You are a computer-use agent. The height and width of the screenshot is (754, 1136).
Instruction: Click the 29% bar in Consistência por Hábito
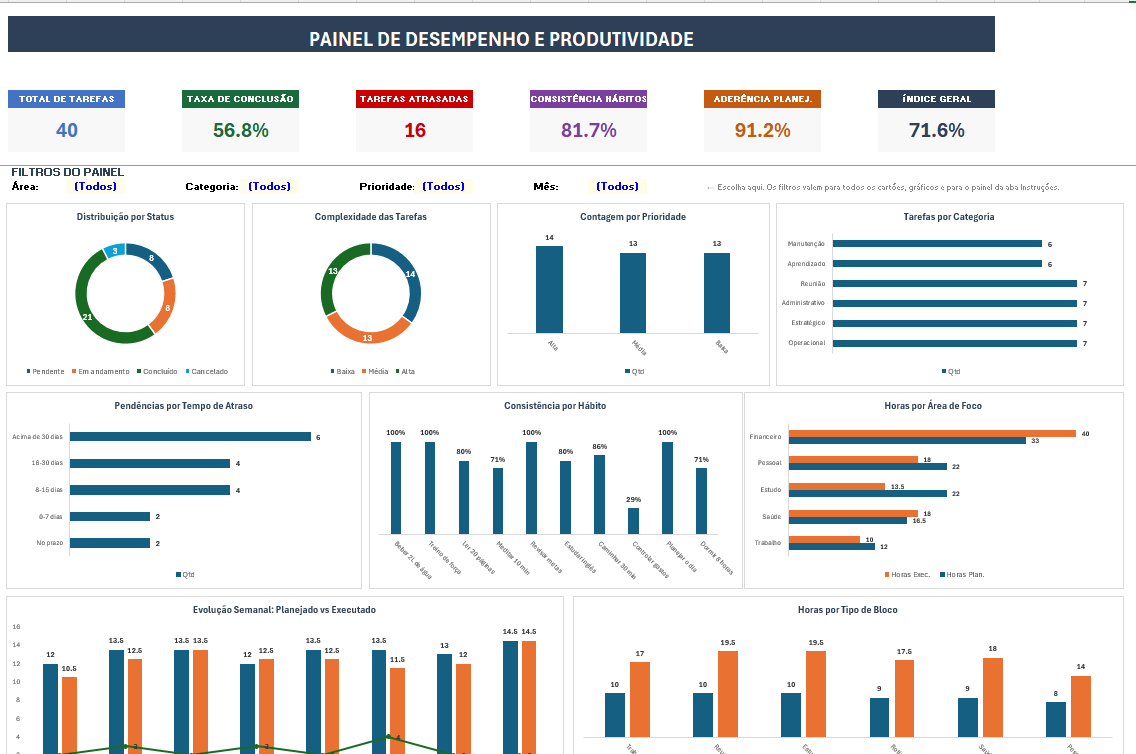click(633, 521)
